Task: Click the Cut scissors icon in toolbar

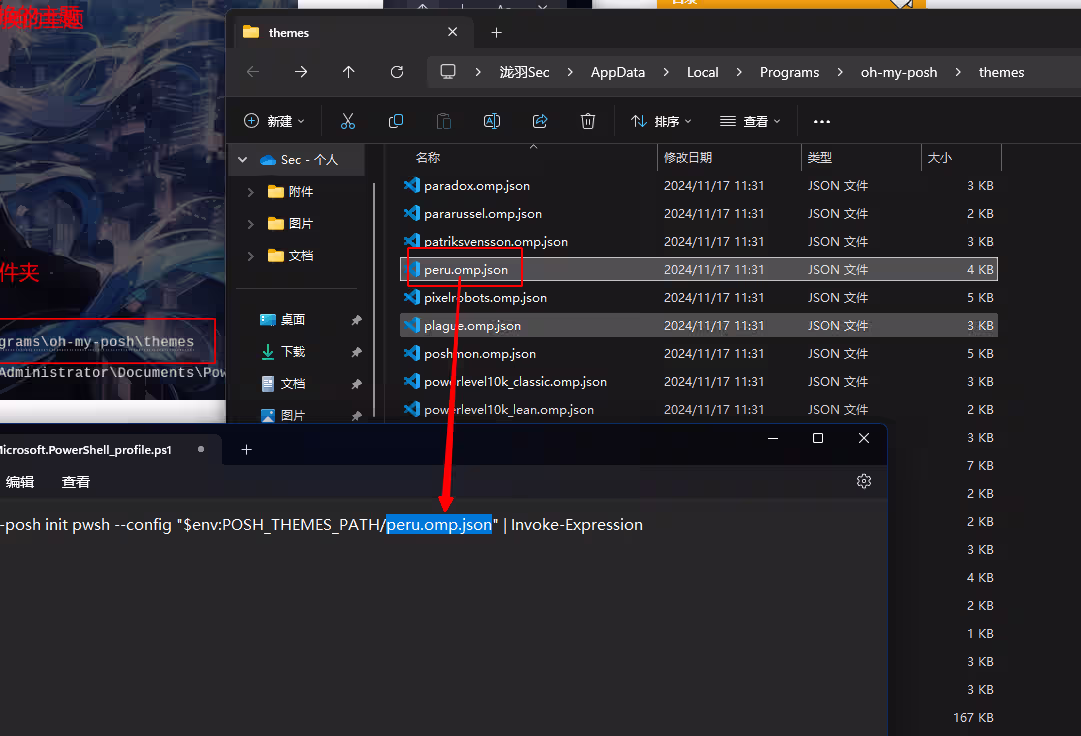Action: pyautogui.click(x=348, y=121)
